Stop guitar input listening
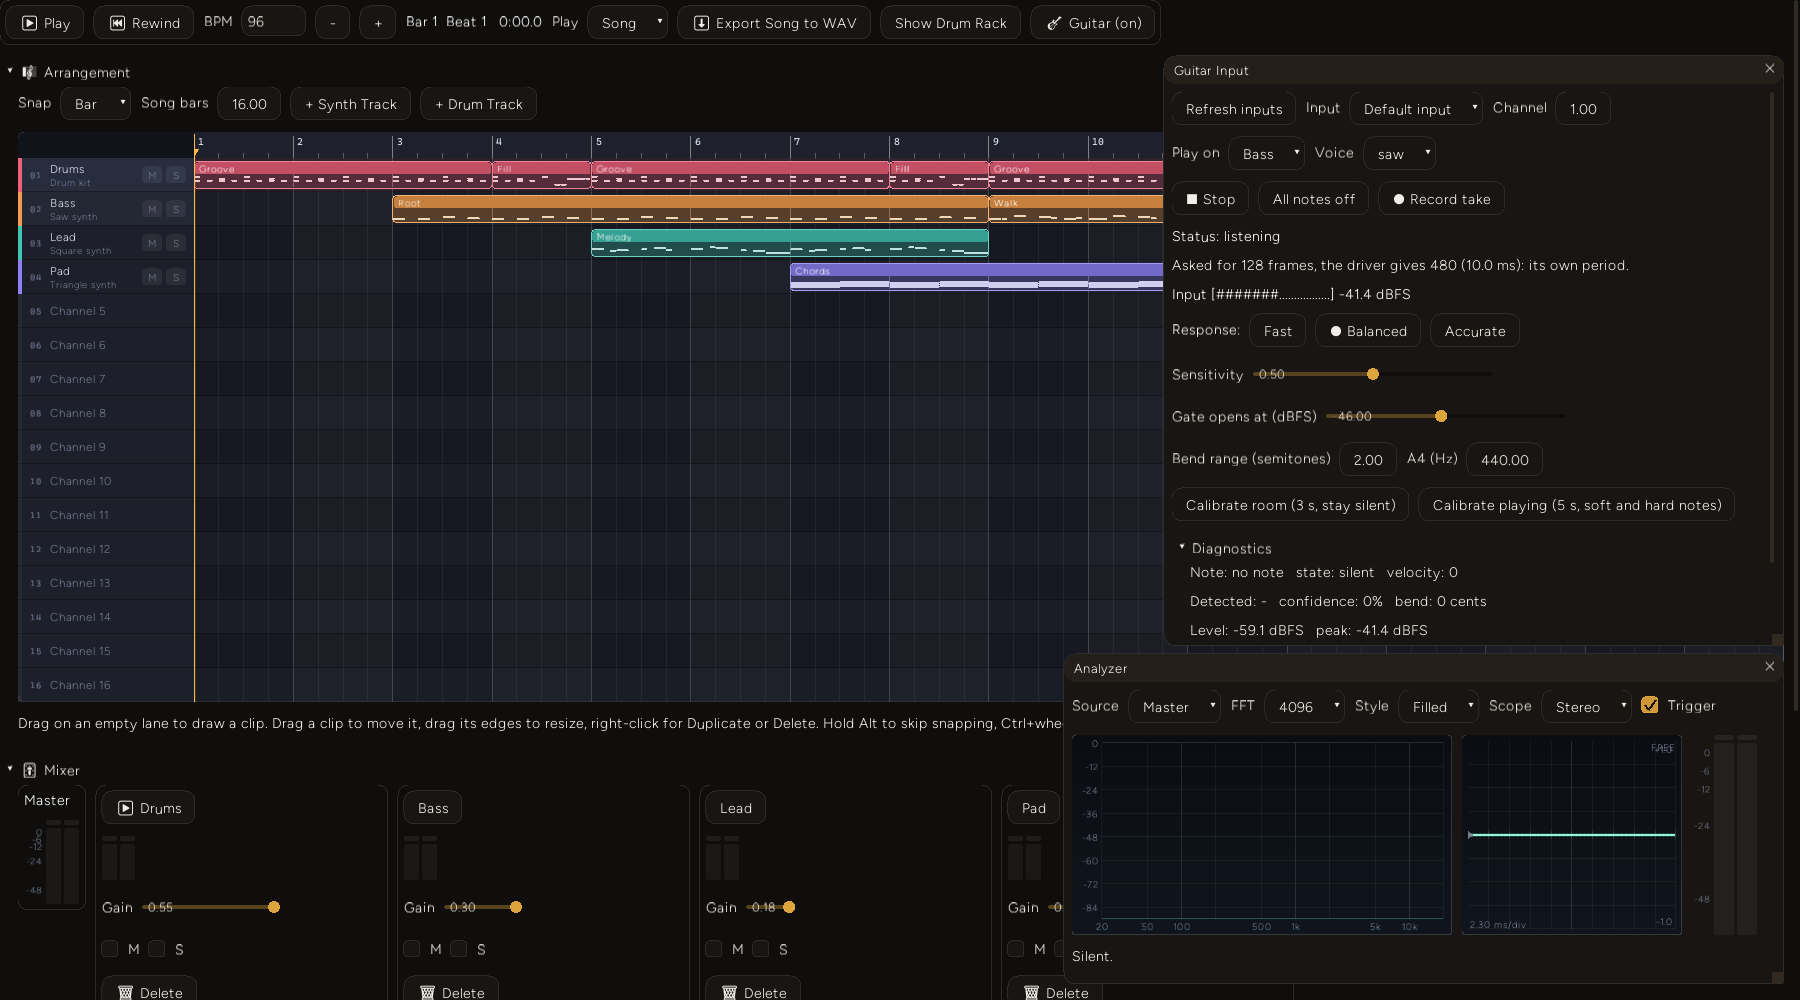The height and width of the screenshot is (1000, 1800). [1210, 198]
